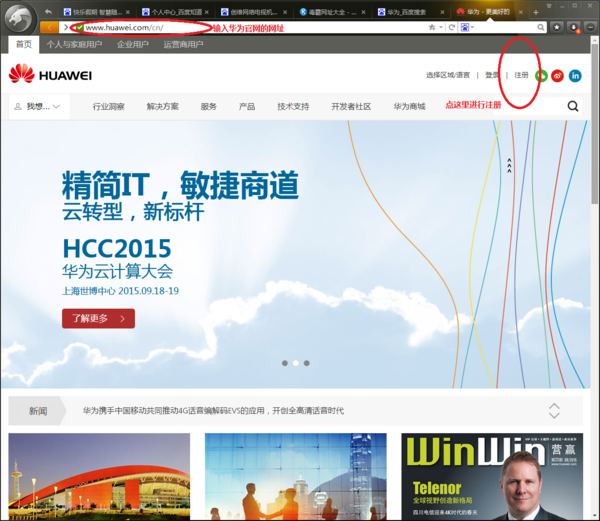Open the 服务 nav menu
This screenshot has height=521, width=600.
[x=209, y=106]
